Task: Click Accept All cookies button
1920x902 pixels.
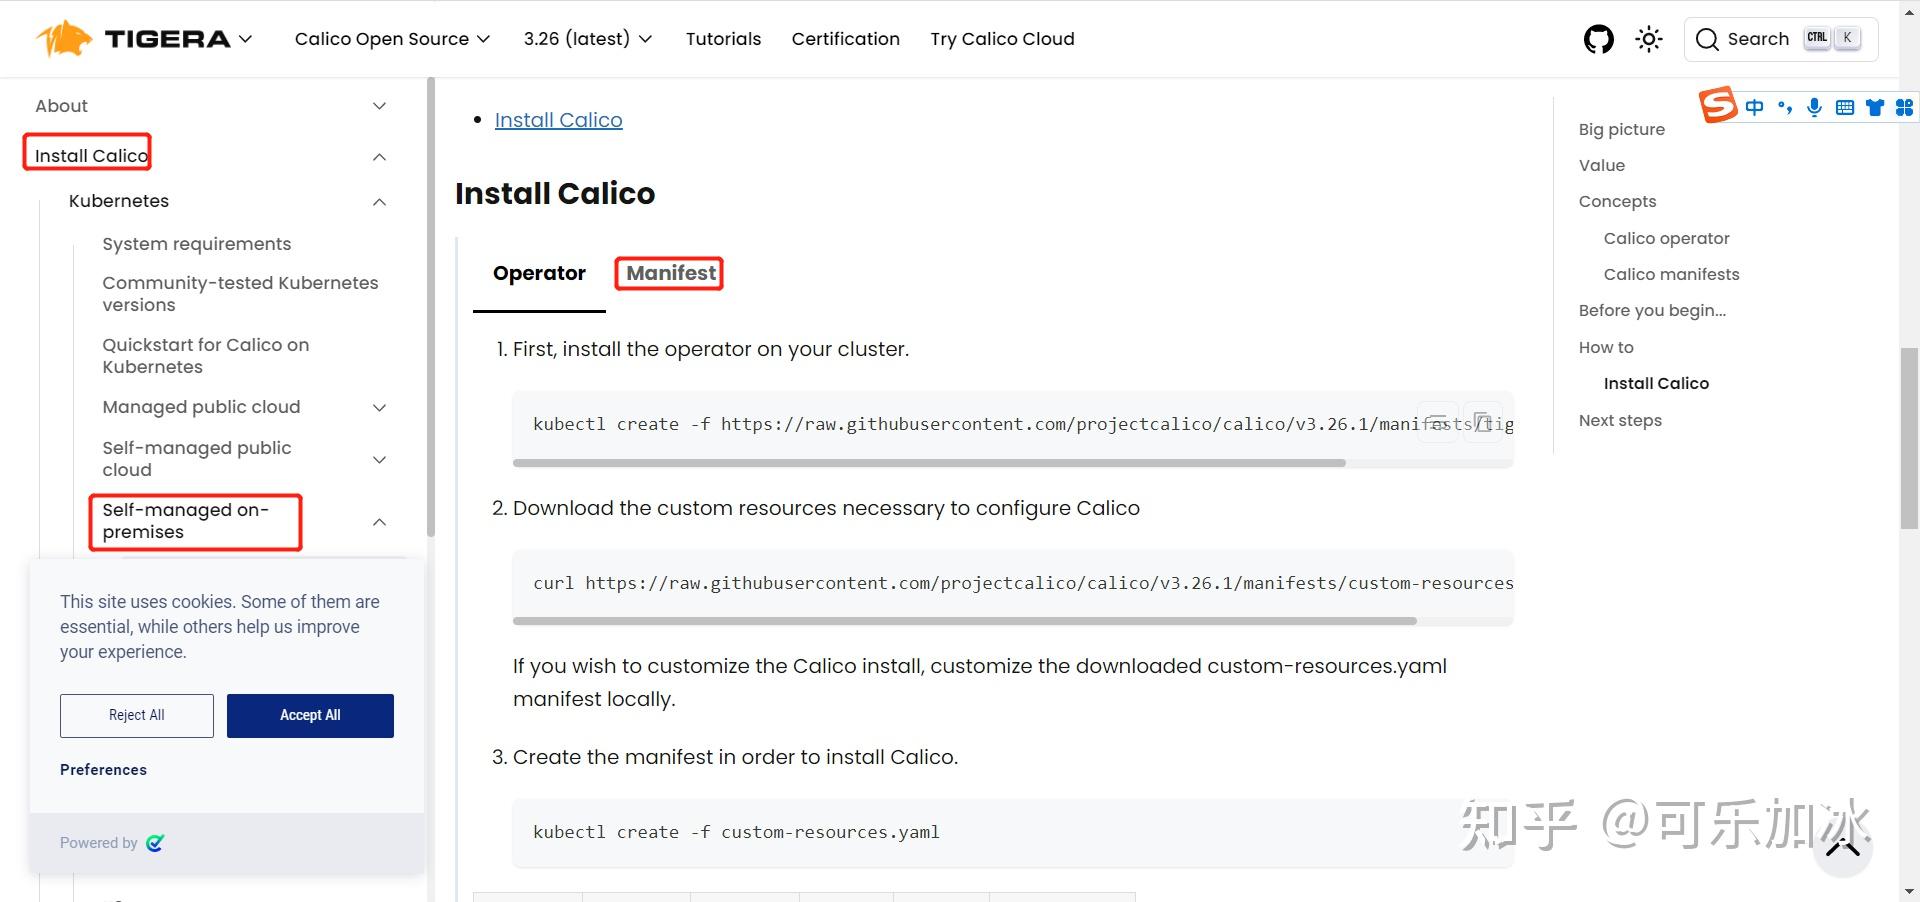Action: [310, 715]
